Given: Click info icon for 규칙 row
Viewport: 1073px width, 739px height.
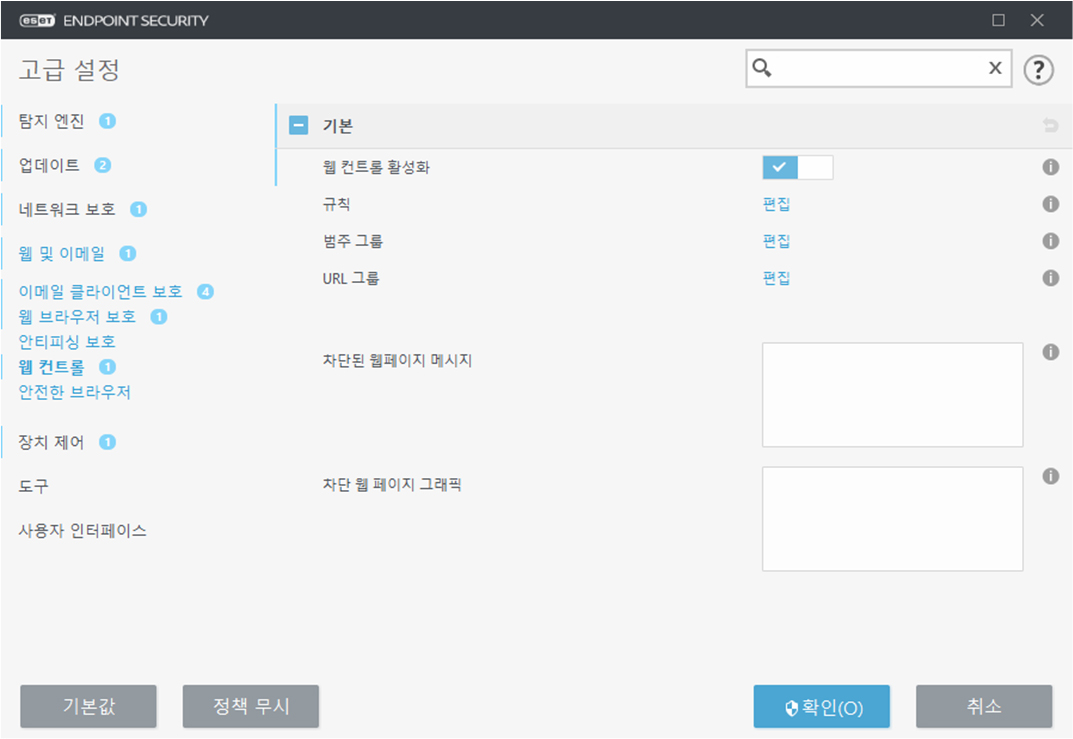Looking at the screenshot, I should click(1050, 204).
